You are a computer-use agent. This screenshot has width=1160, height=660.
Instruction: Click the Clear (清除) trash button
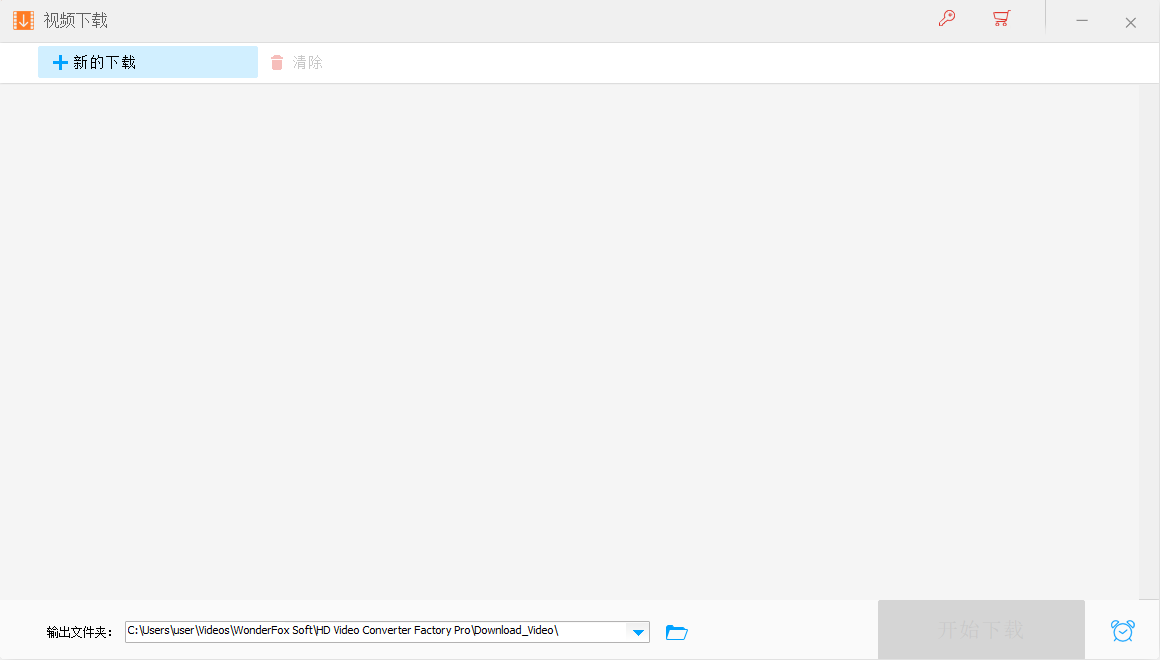pos(297,63)
